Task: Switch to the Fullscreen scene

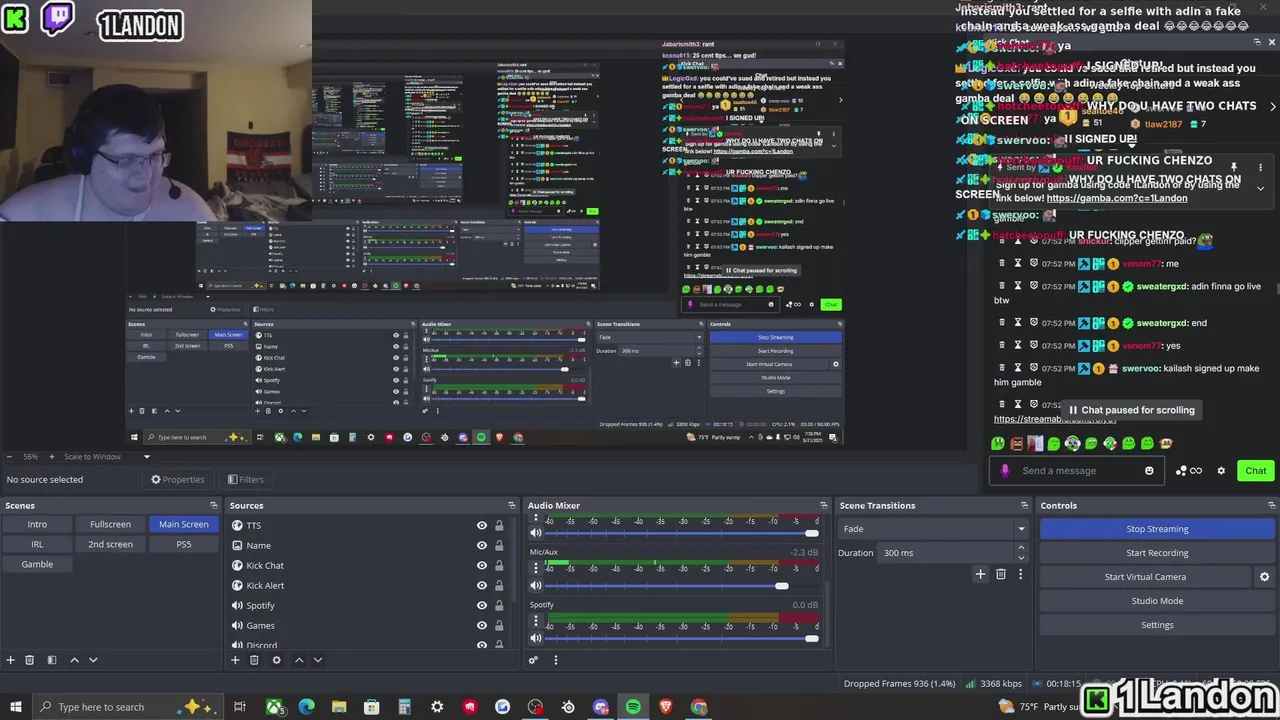Action: [110, 524]
